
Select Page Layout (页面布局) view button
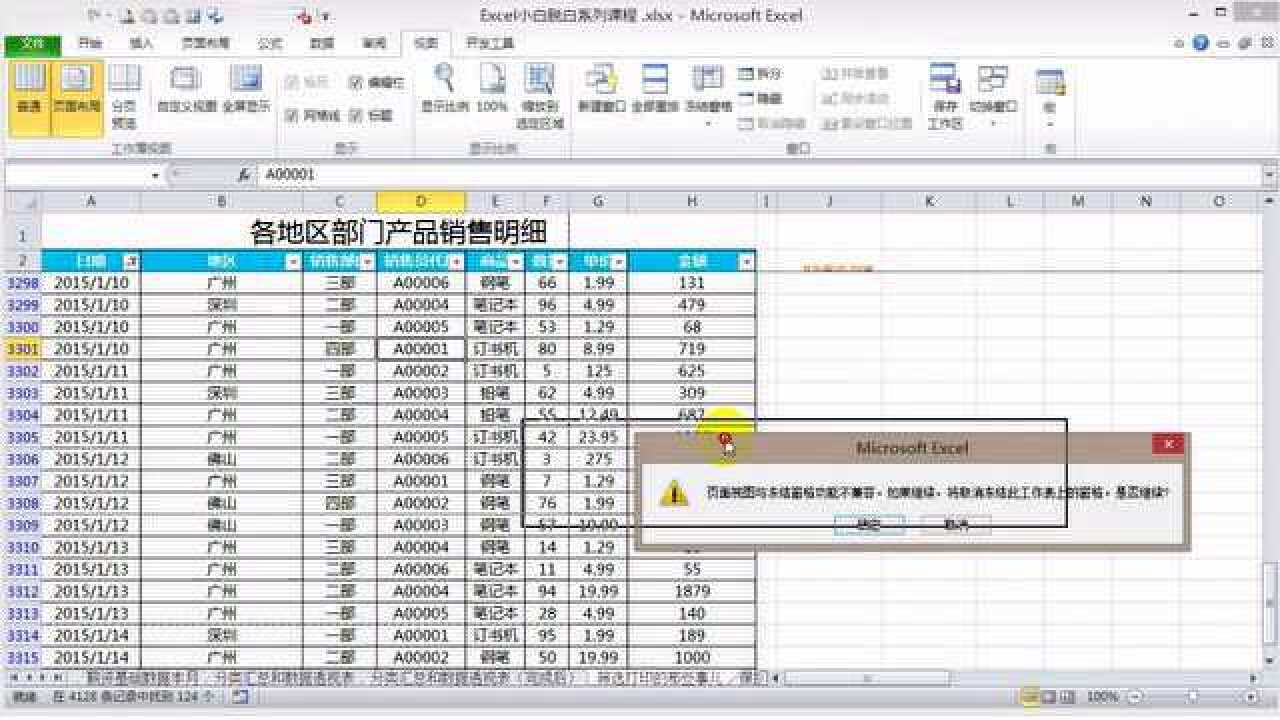point(77,98)
